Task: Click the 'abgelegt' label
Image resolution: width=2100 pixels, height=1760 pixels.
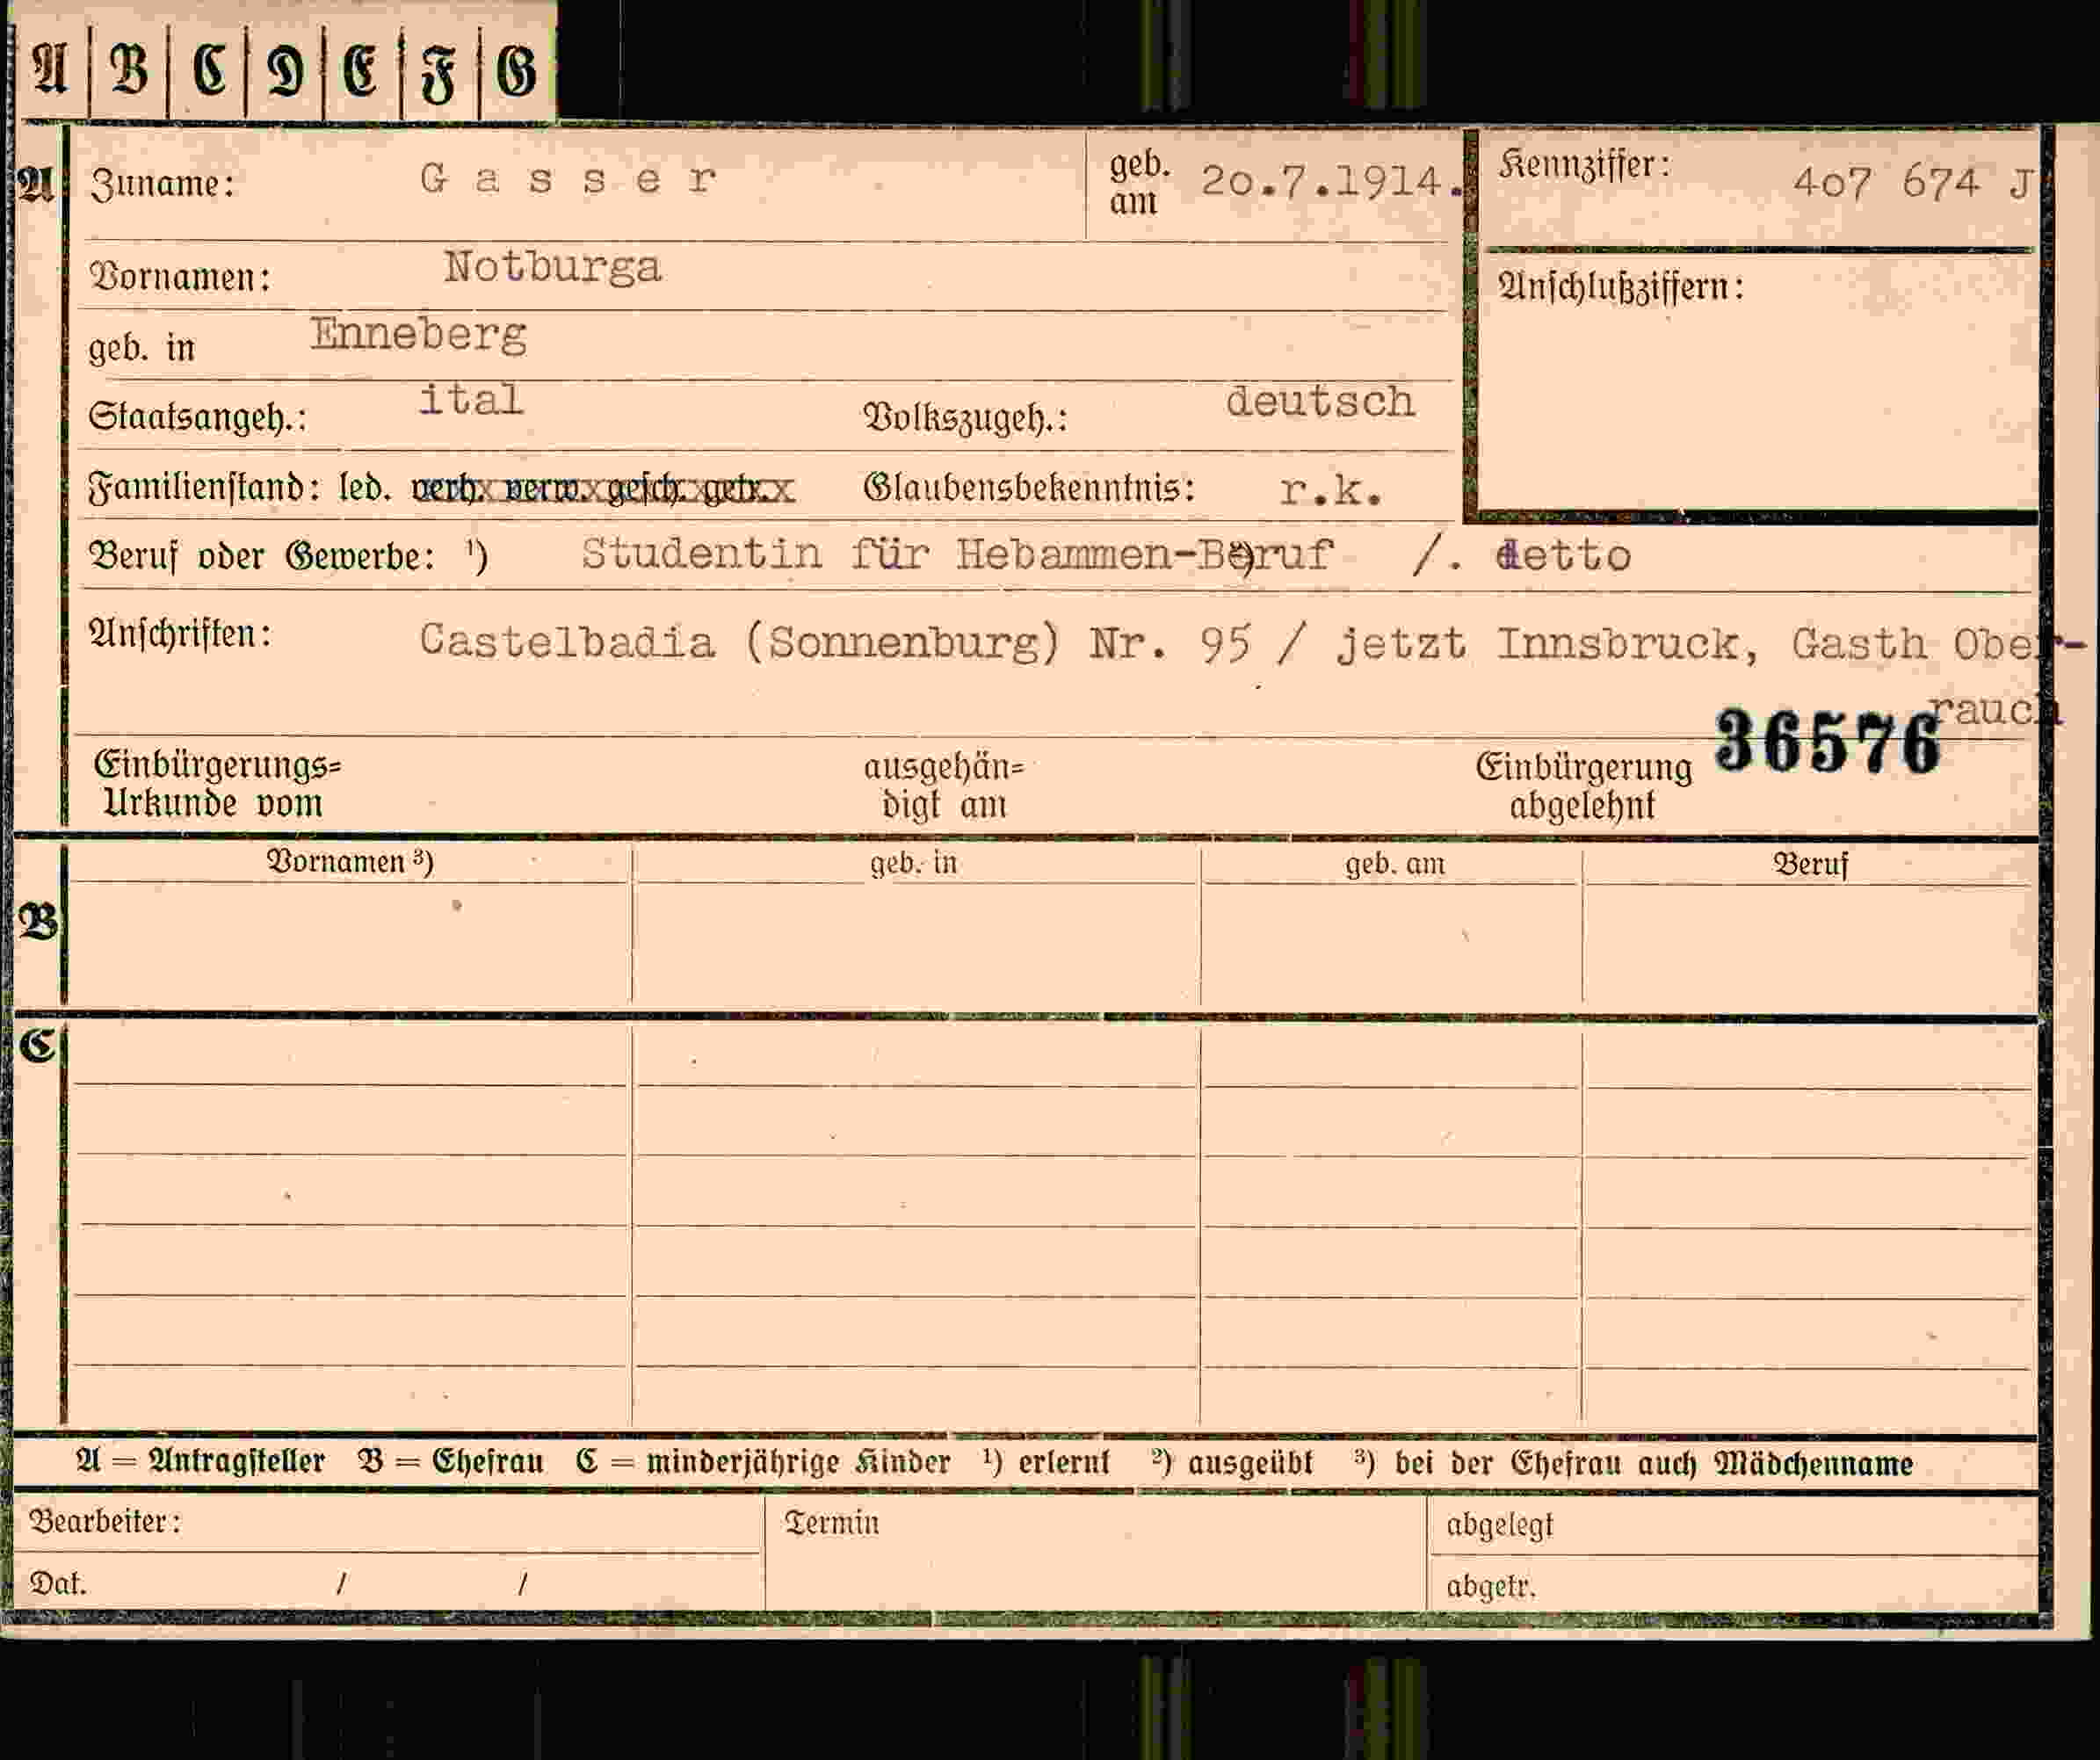Action: pyautogui.click(x=1499, y=1525)
